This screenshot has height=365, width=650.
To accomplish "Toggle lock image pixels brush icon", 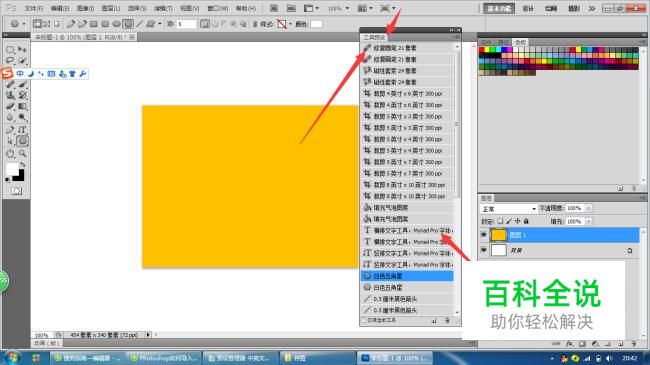I will point(509,221).
